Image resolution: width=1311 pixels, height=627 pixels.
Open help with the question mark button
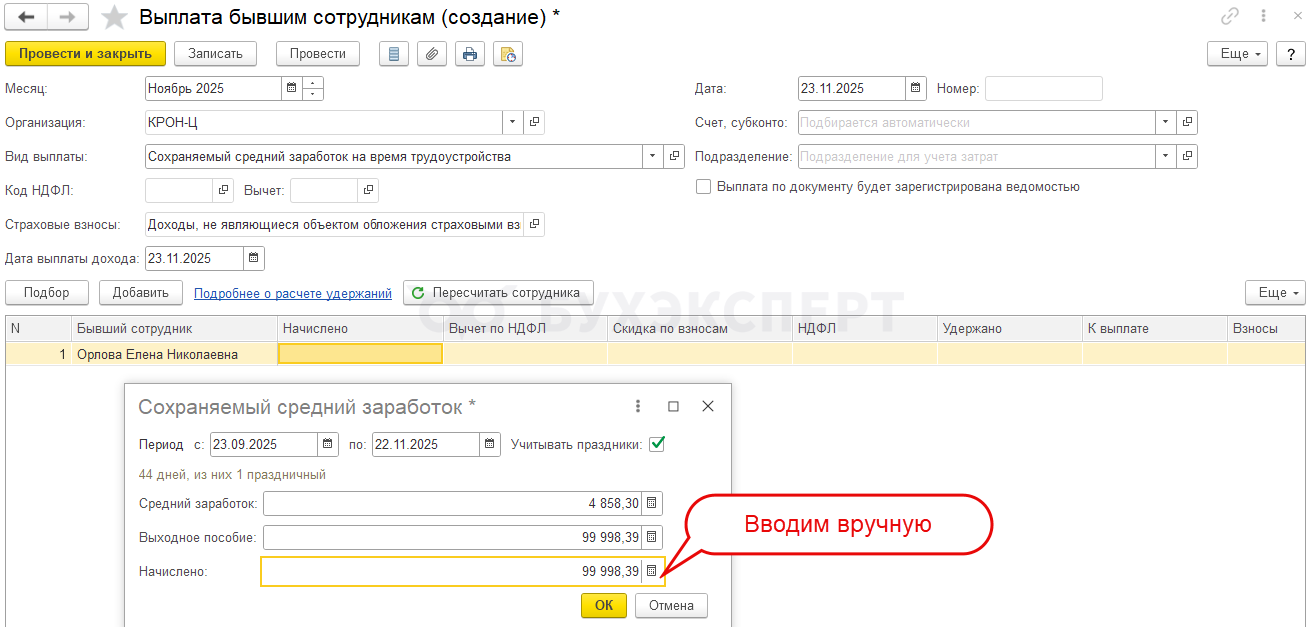(x=1292, y=54)
